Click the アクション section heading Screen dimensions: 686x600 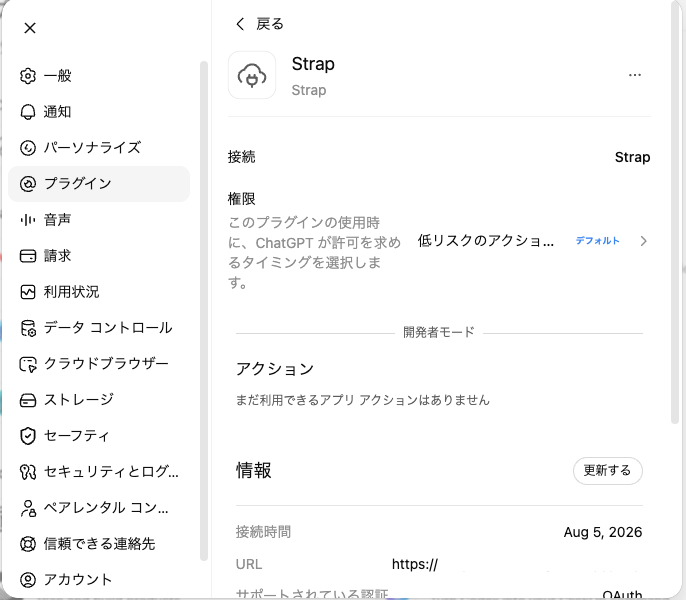pos(275,369)
